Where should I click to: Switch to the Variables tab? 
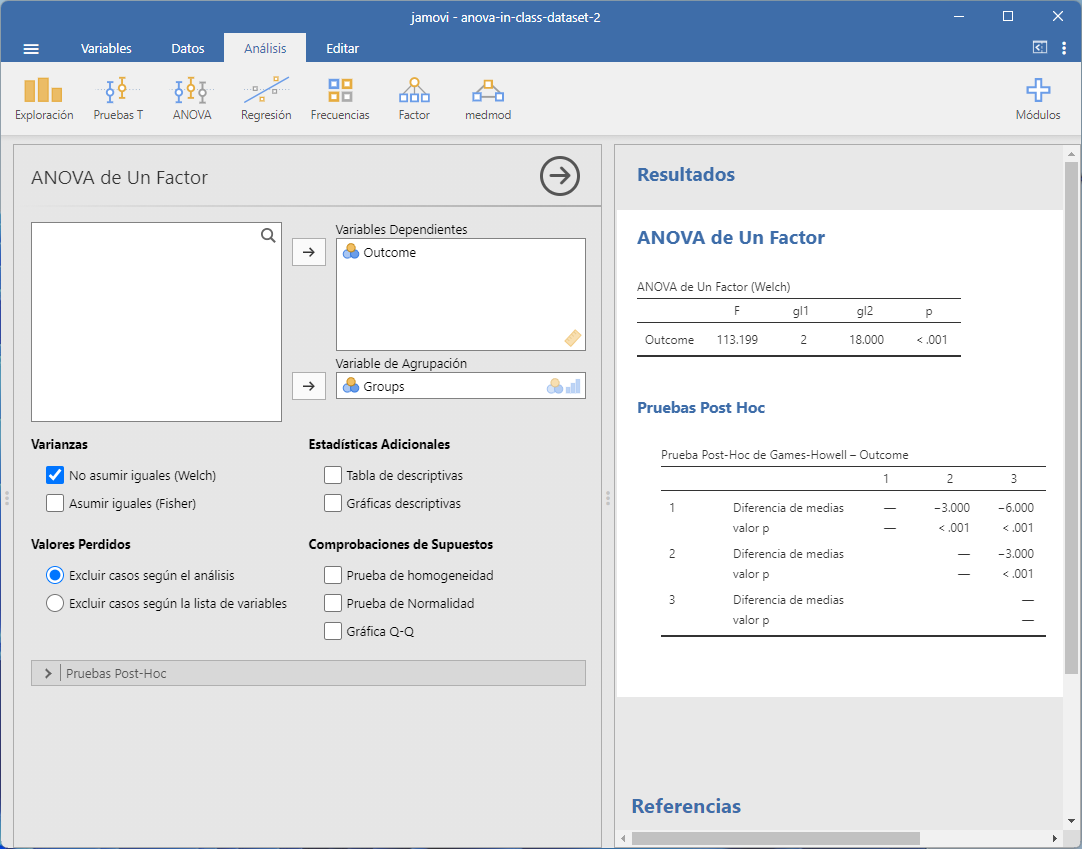click(x=106, y=48)
